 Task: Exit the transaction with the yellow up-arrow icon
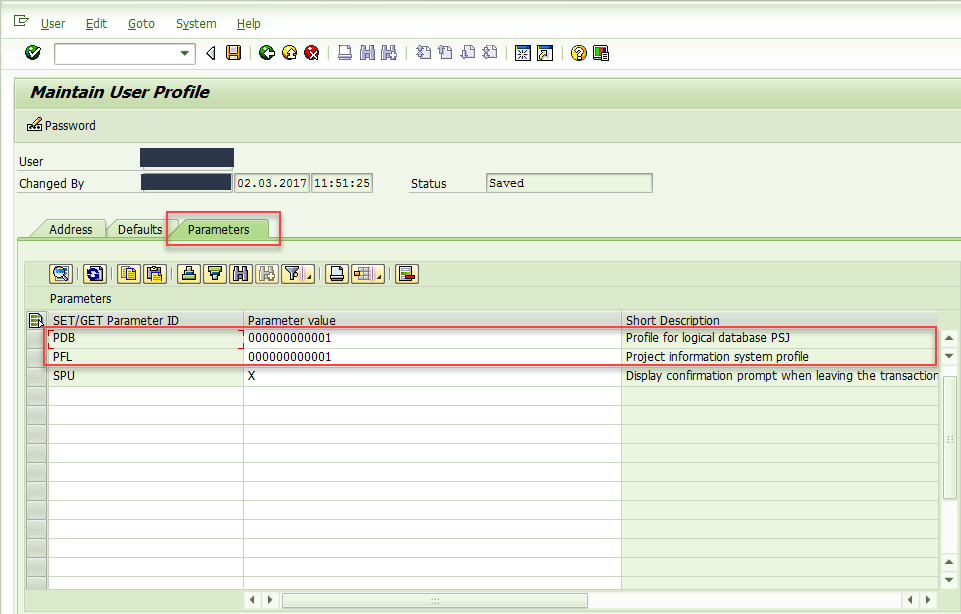[289, 53]
